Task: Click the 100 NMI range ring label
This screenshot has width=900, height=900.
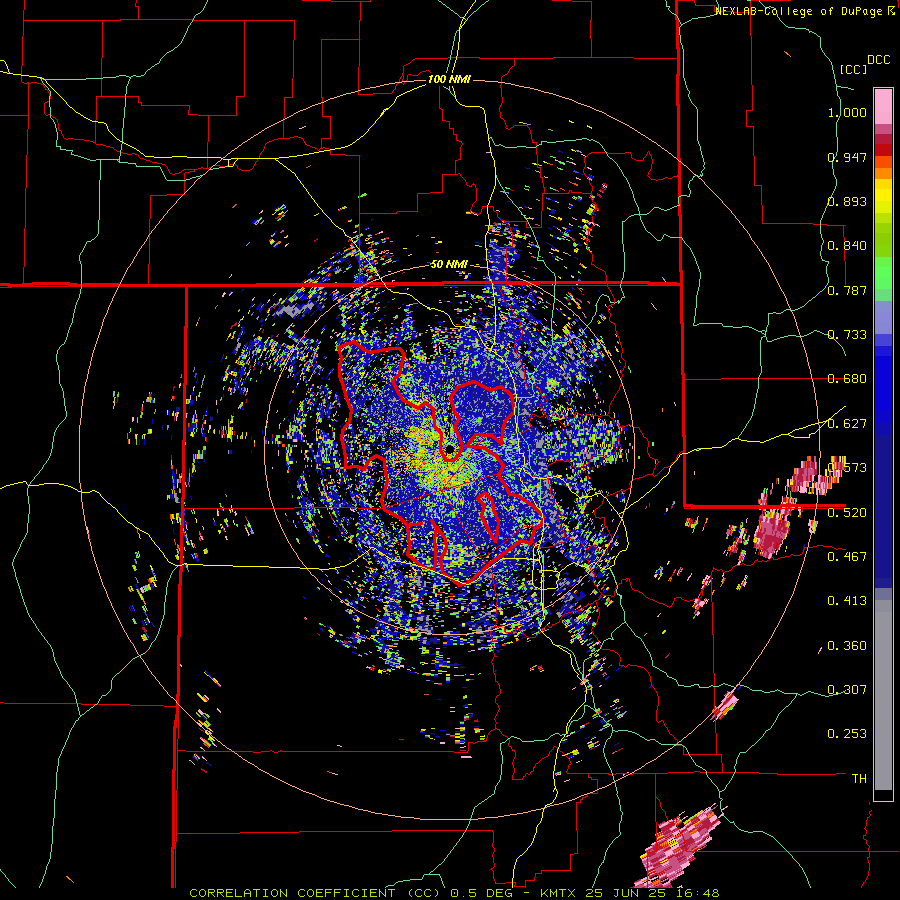Action: pos(449,79)
